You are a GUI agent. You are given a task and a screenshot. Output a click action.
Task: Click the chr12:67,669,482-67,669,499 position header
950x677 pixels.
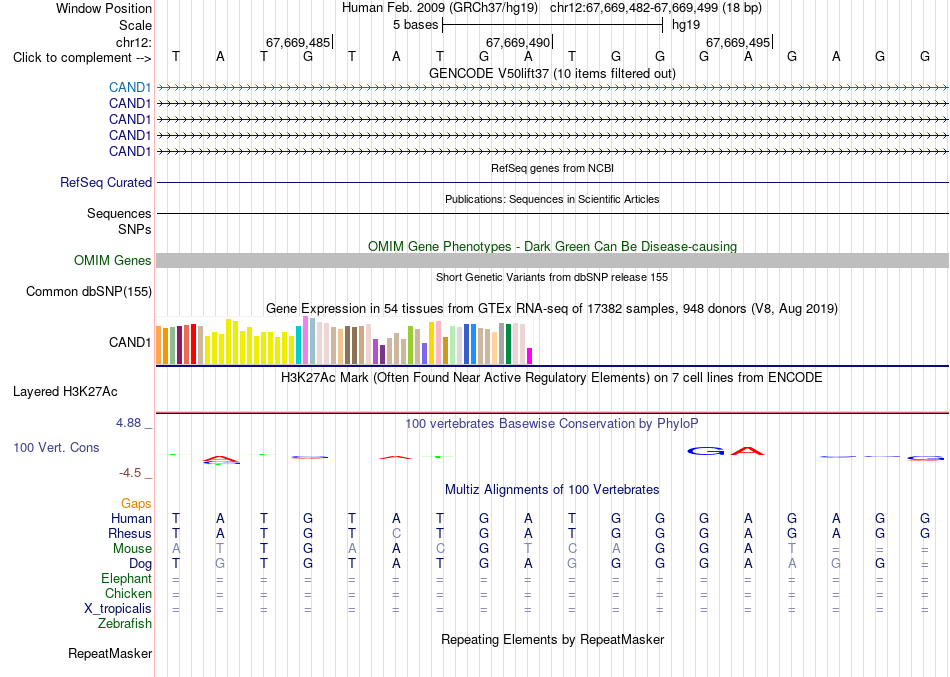click(x=656, y=8)
